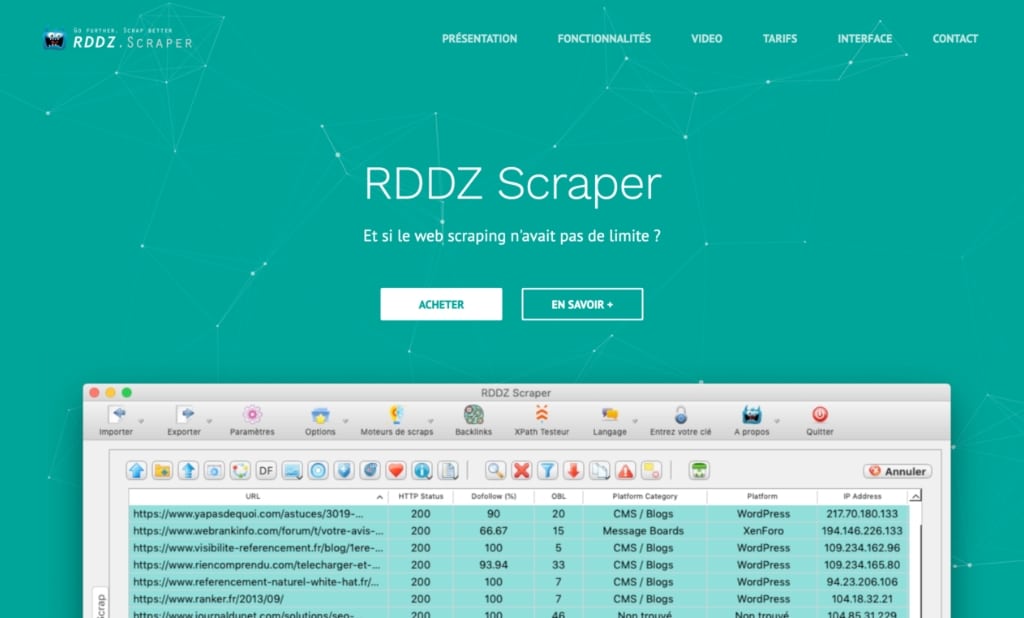Sort by the URL column header
Image resolution: width=1024 pixels, height=618 pixels.
(258, 496)
